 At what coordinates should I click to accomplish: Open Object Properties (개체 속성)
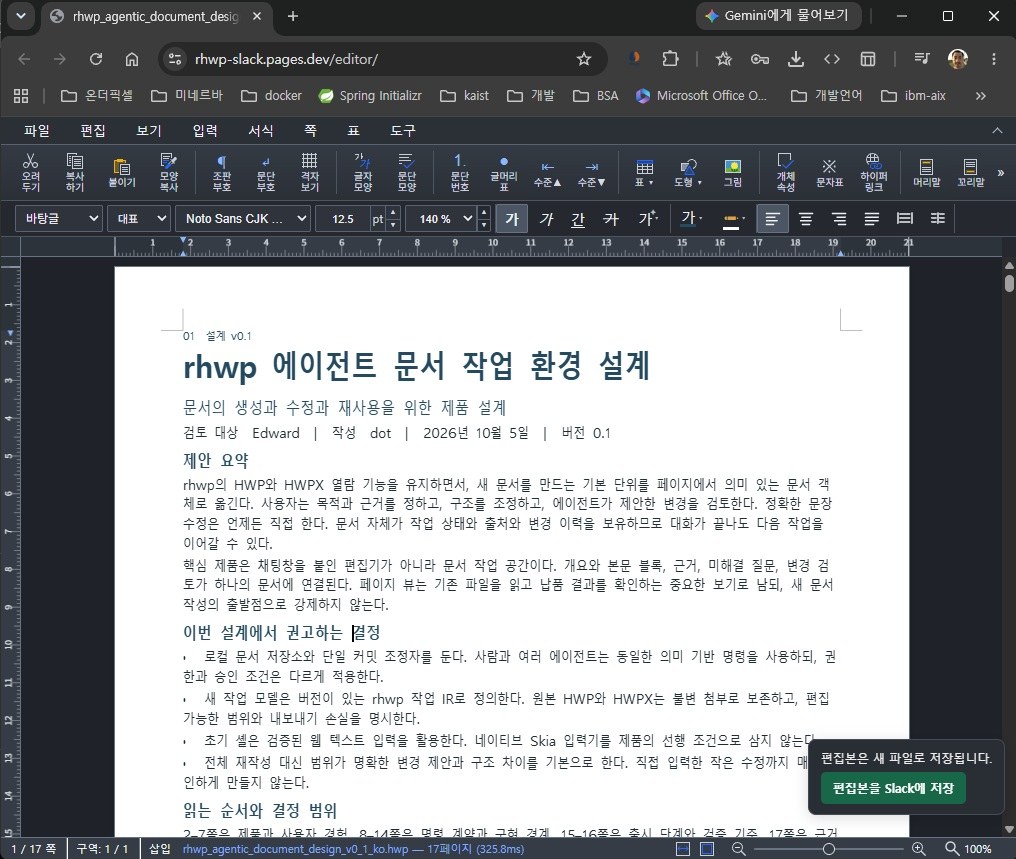pos(785,172)
